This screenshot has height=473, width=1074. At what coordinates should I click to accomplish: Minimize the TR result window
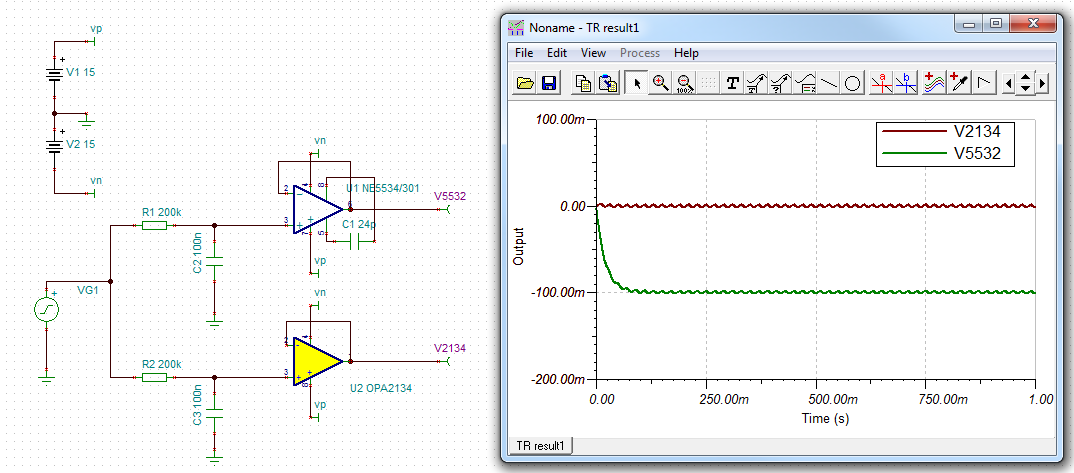click(968, 23)
